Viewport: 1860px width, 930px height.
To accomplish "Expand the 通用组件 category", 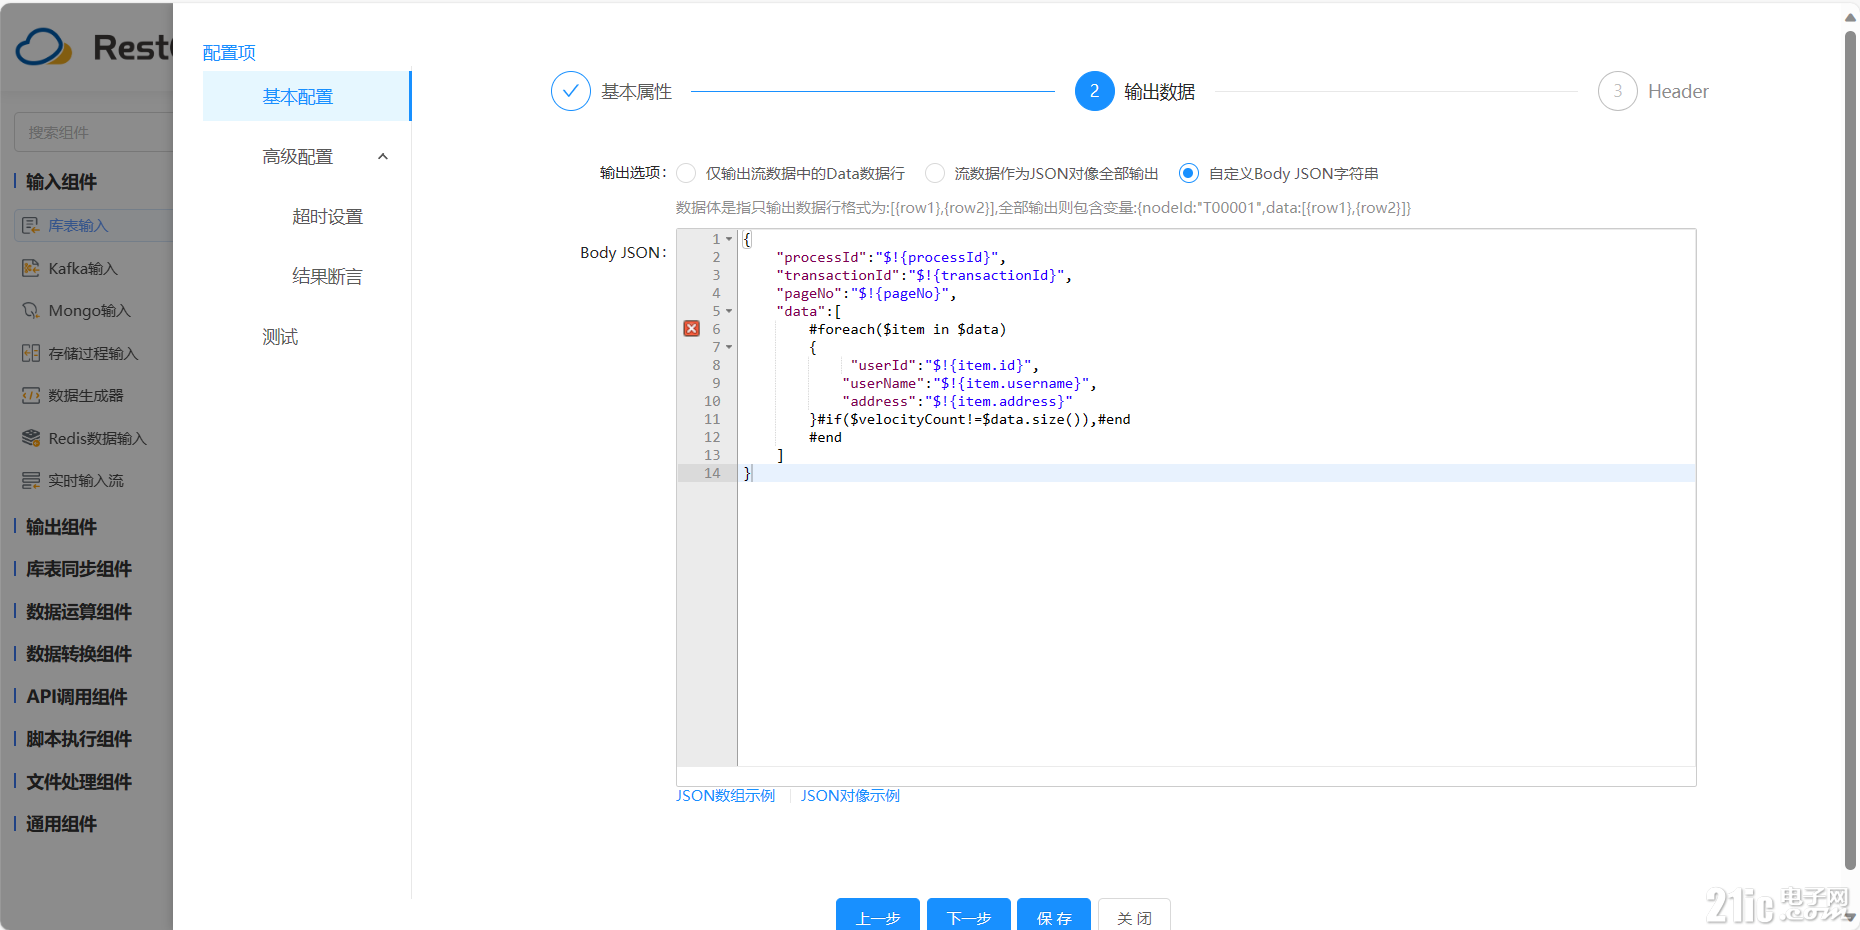I will pos(61,823).
